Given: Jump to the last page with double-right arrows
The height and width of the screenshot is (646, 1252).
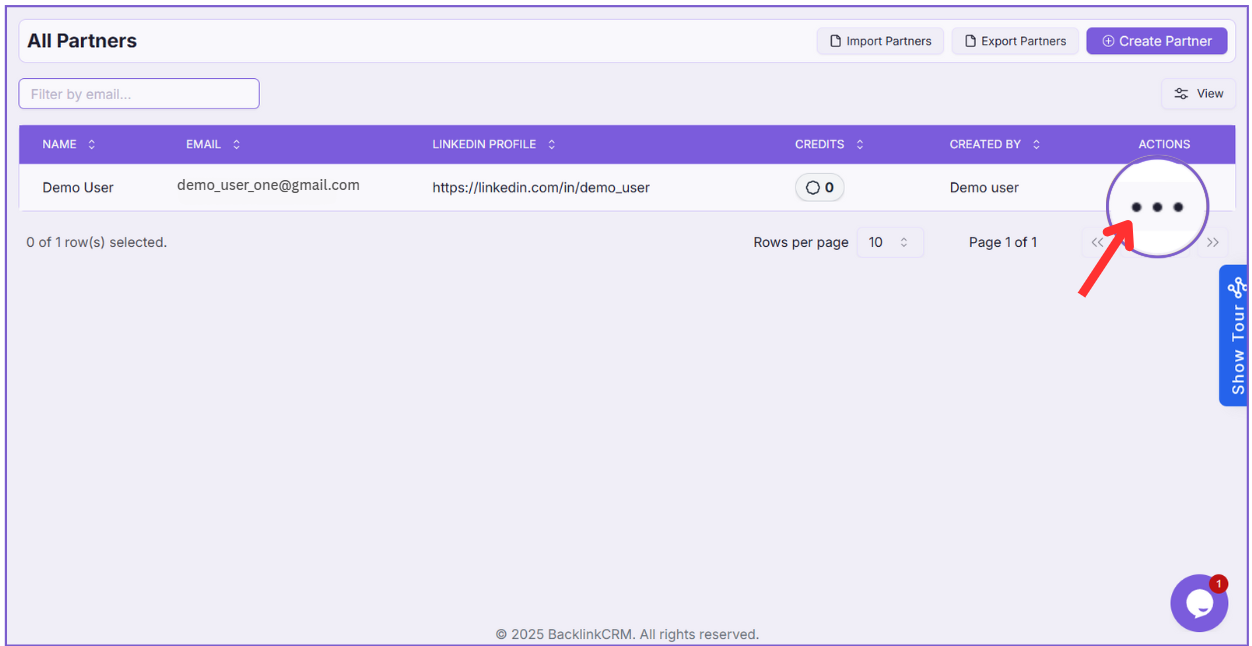Looking at the screenshot, I should coord(1213,242).
